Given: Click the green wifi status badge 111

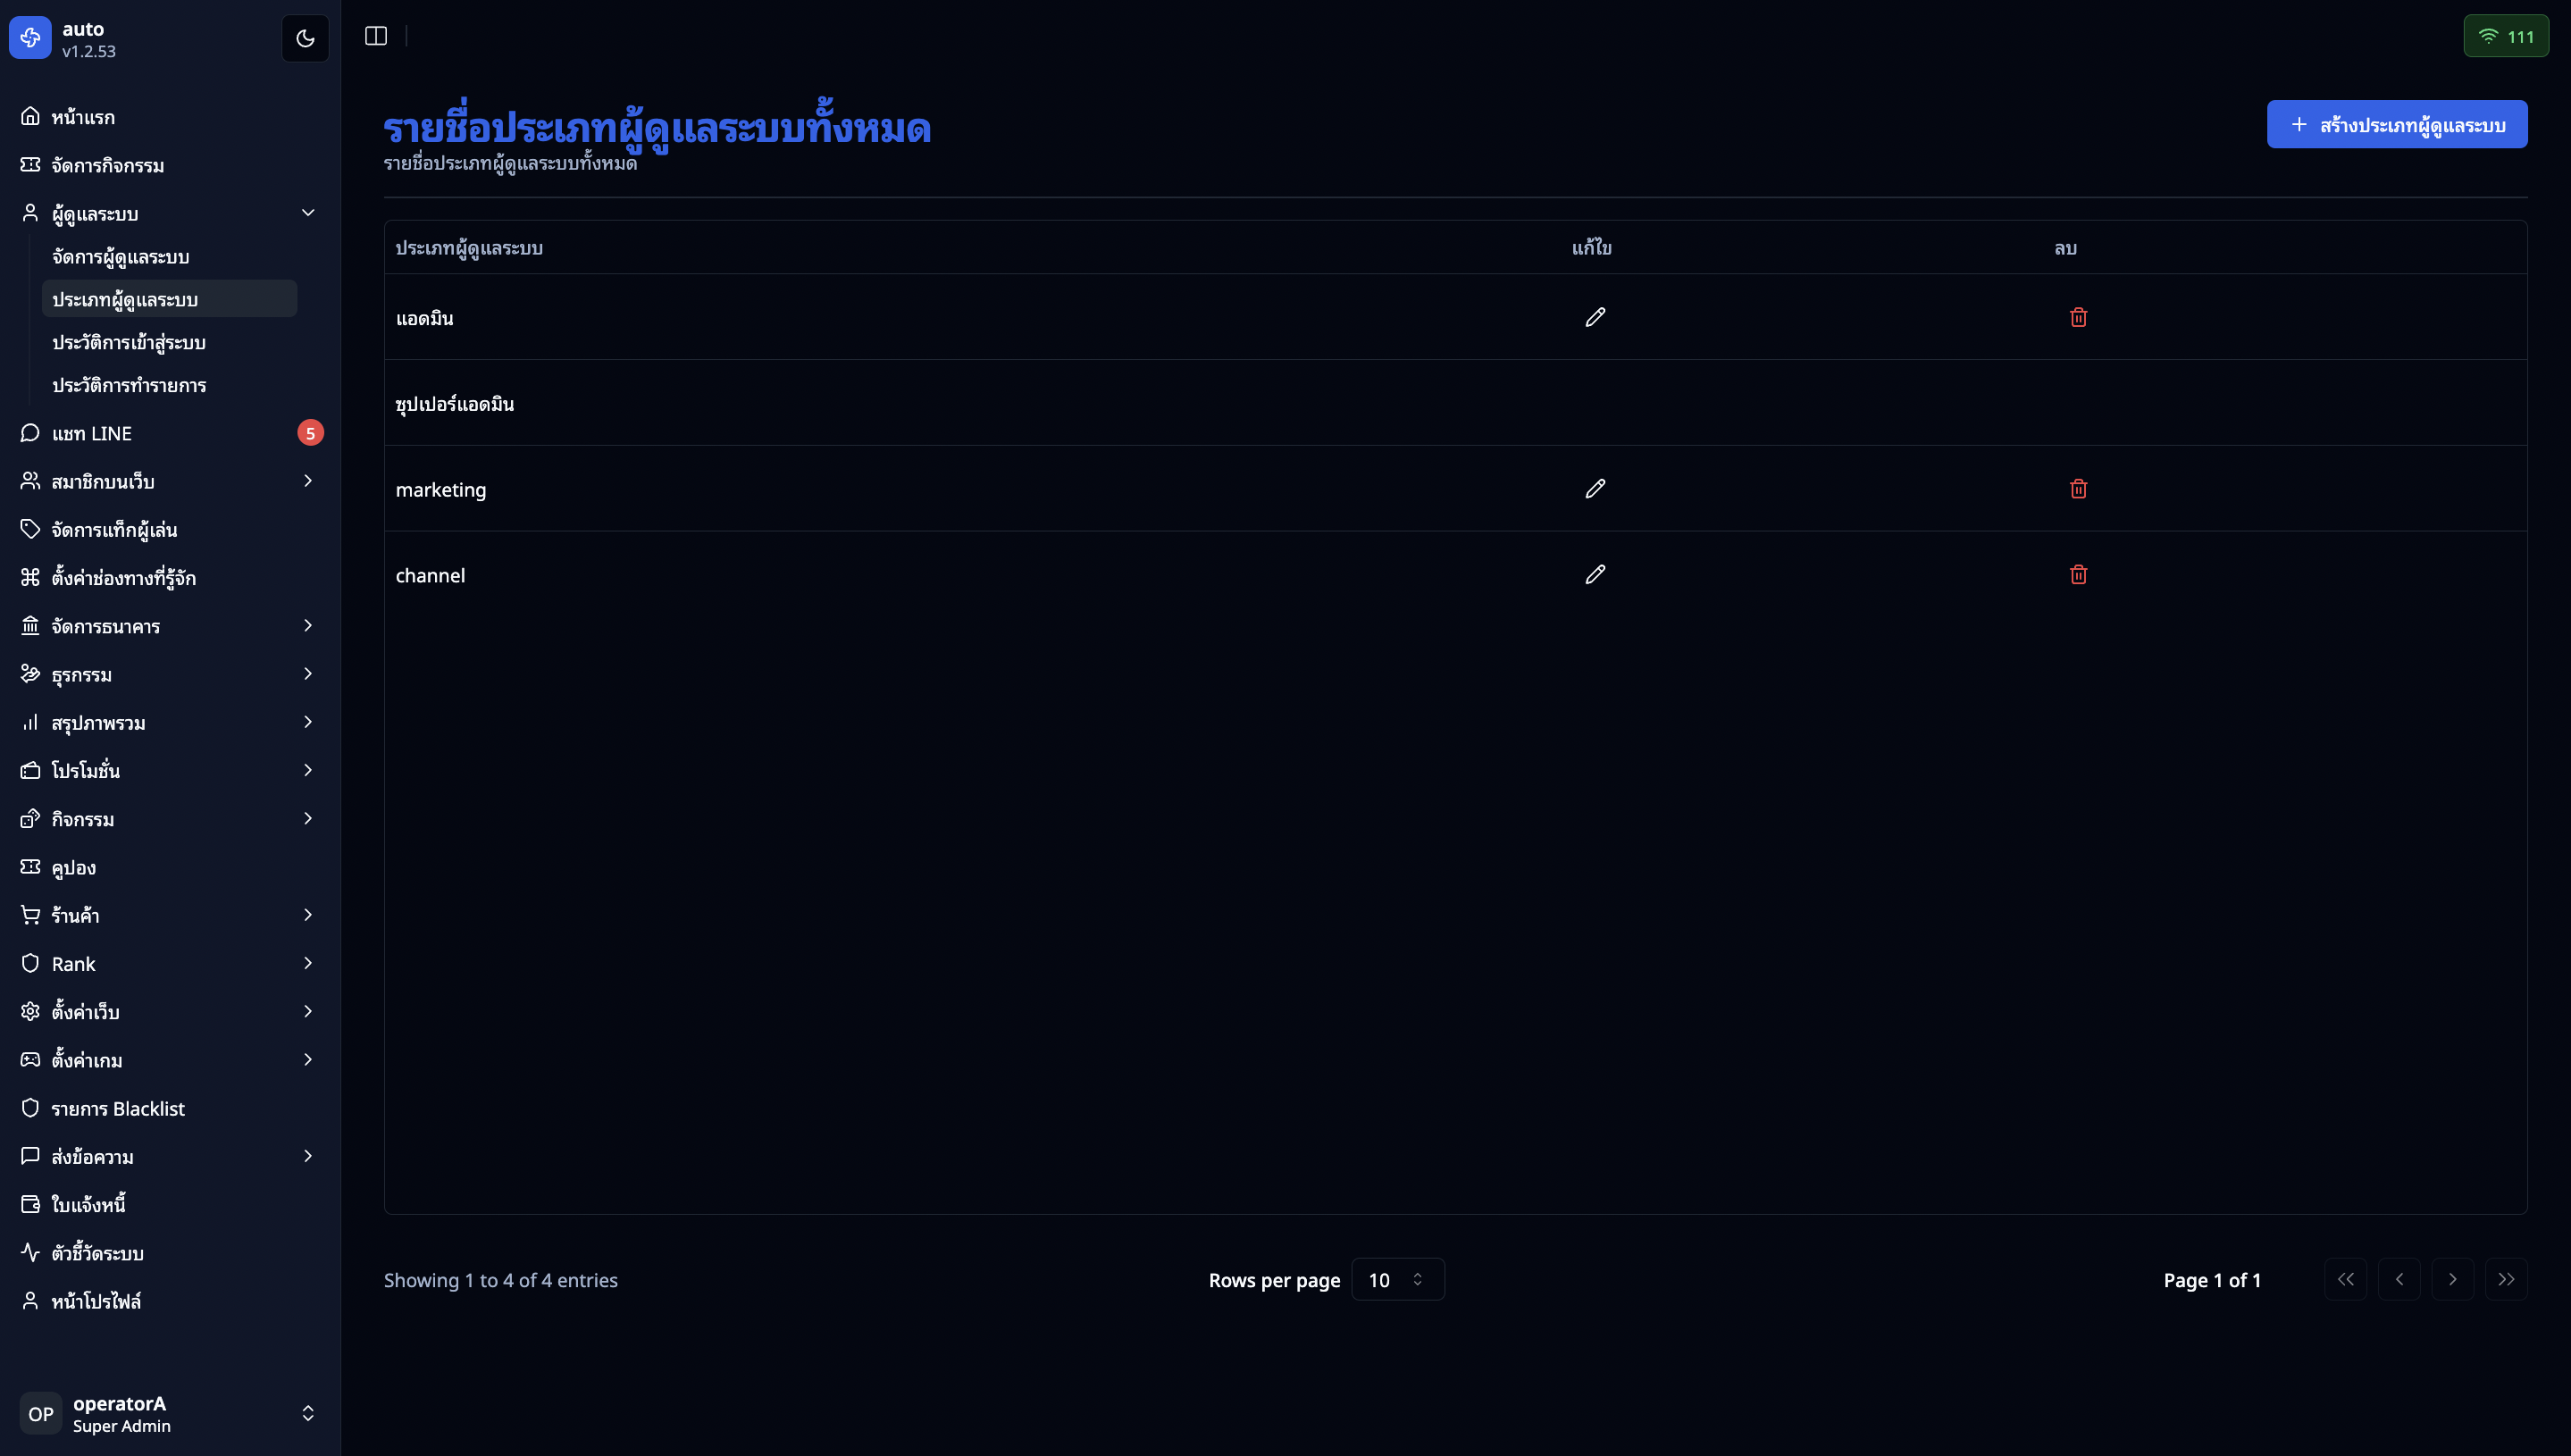Looking at the screenshot, I should coord(2505,36).
